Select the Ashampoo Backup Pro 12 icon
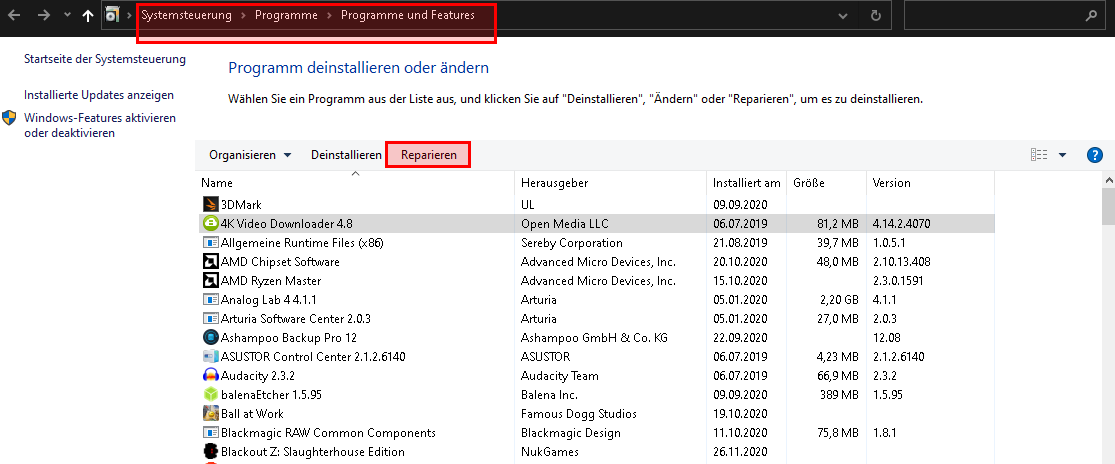 tap(210, 337)
